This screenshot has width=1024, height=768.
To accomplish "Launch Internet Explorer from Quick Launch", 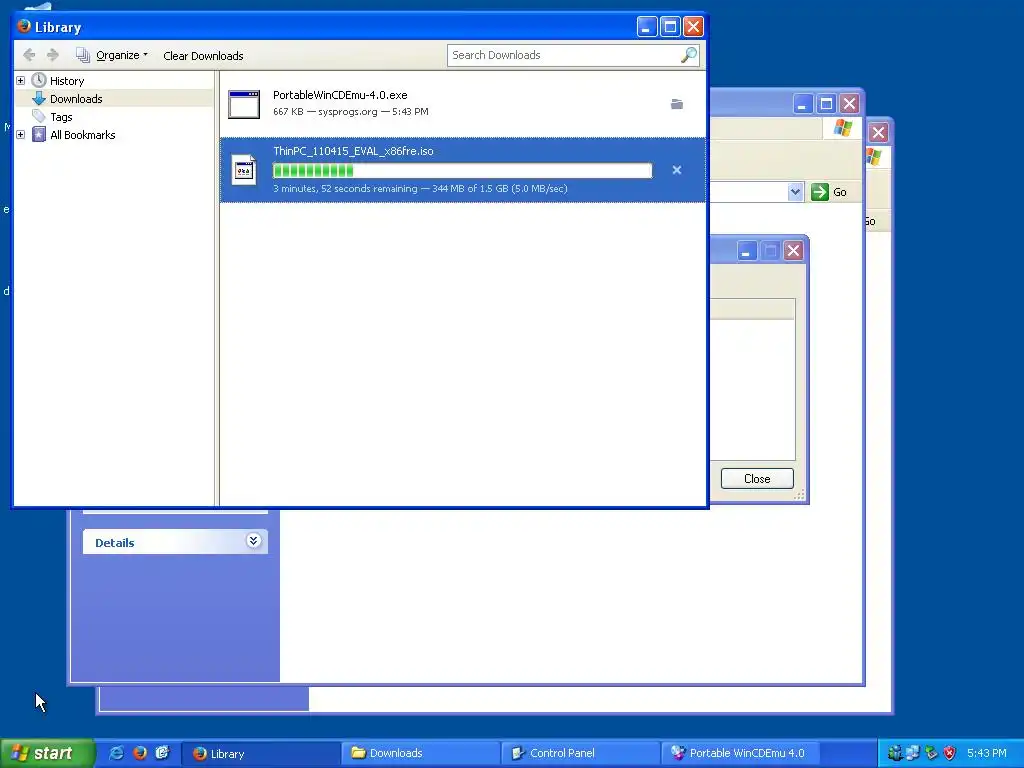I will point(116,753).
